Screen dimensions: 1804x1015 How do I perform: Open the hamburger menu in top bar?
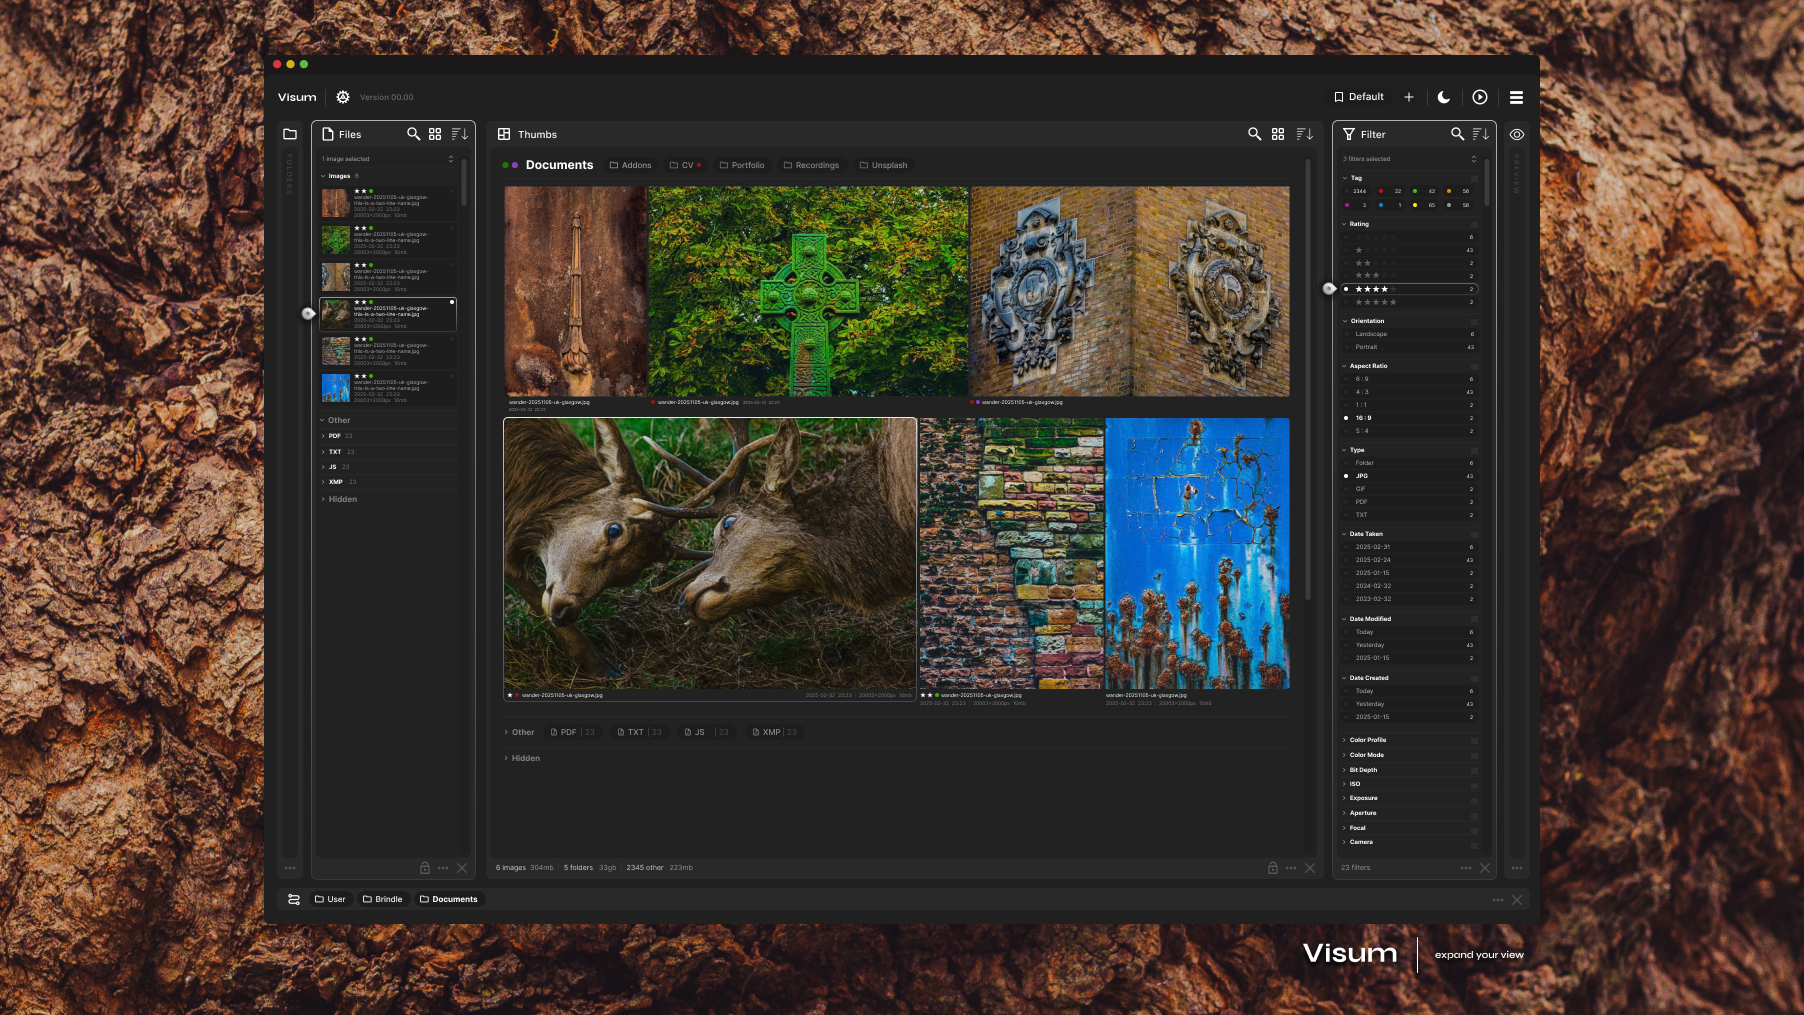point(1516,97)
